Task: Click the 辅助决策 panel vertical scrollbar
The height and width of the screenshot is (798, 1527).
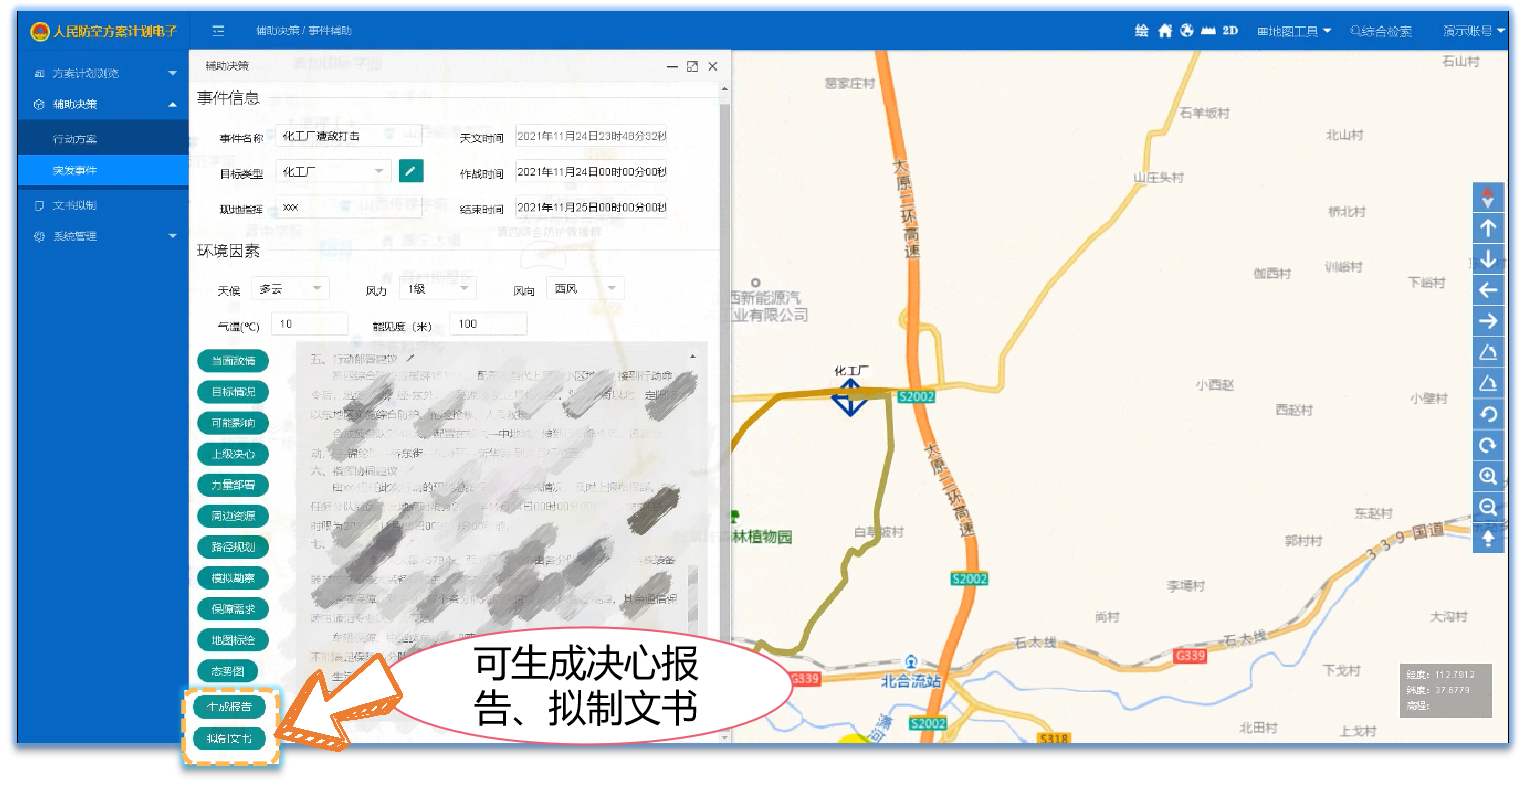Action: point(725,412)
